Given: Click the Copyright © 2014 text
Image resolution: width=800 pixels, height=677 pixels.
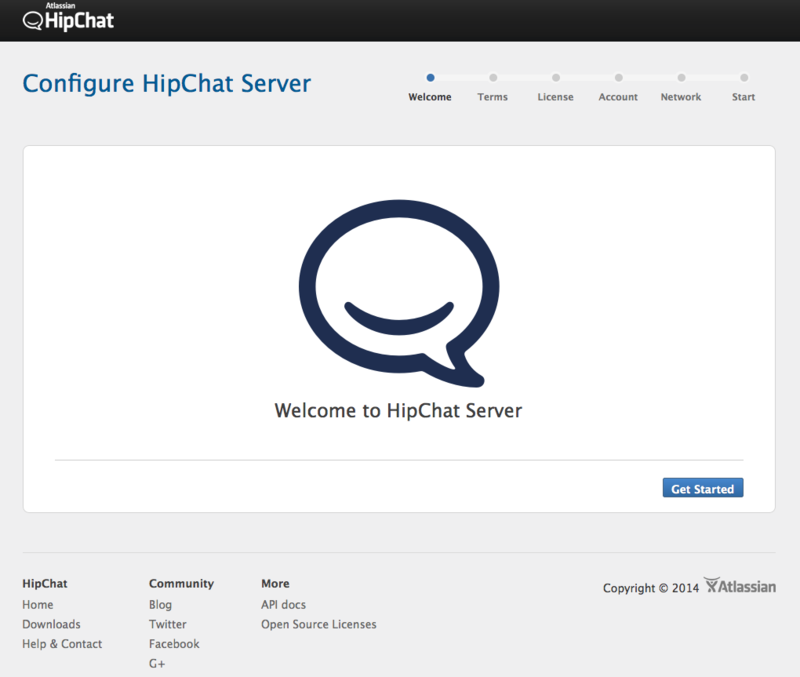Looking at the screenshot, I should 651,588.
